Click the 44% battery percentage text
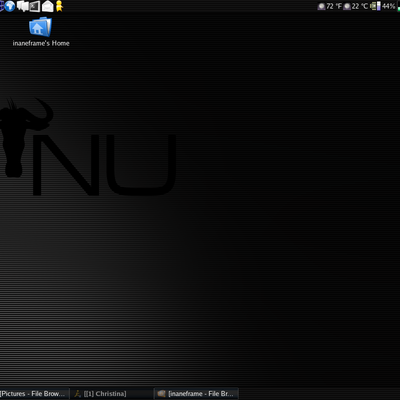Viewport: 400px width, 400px height. [388, 6]
